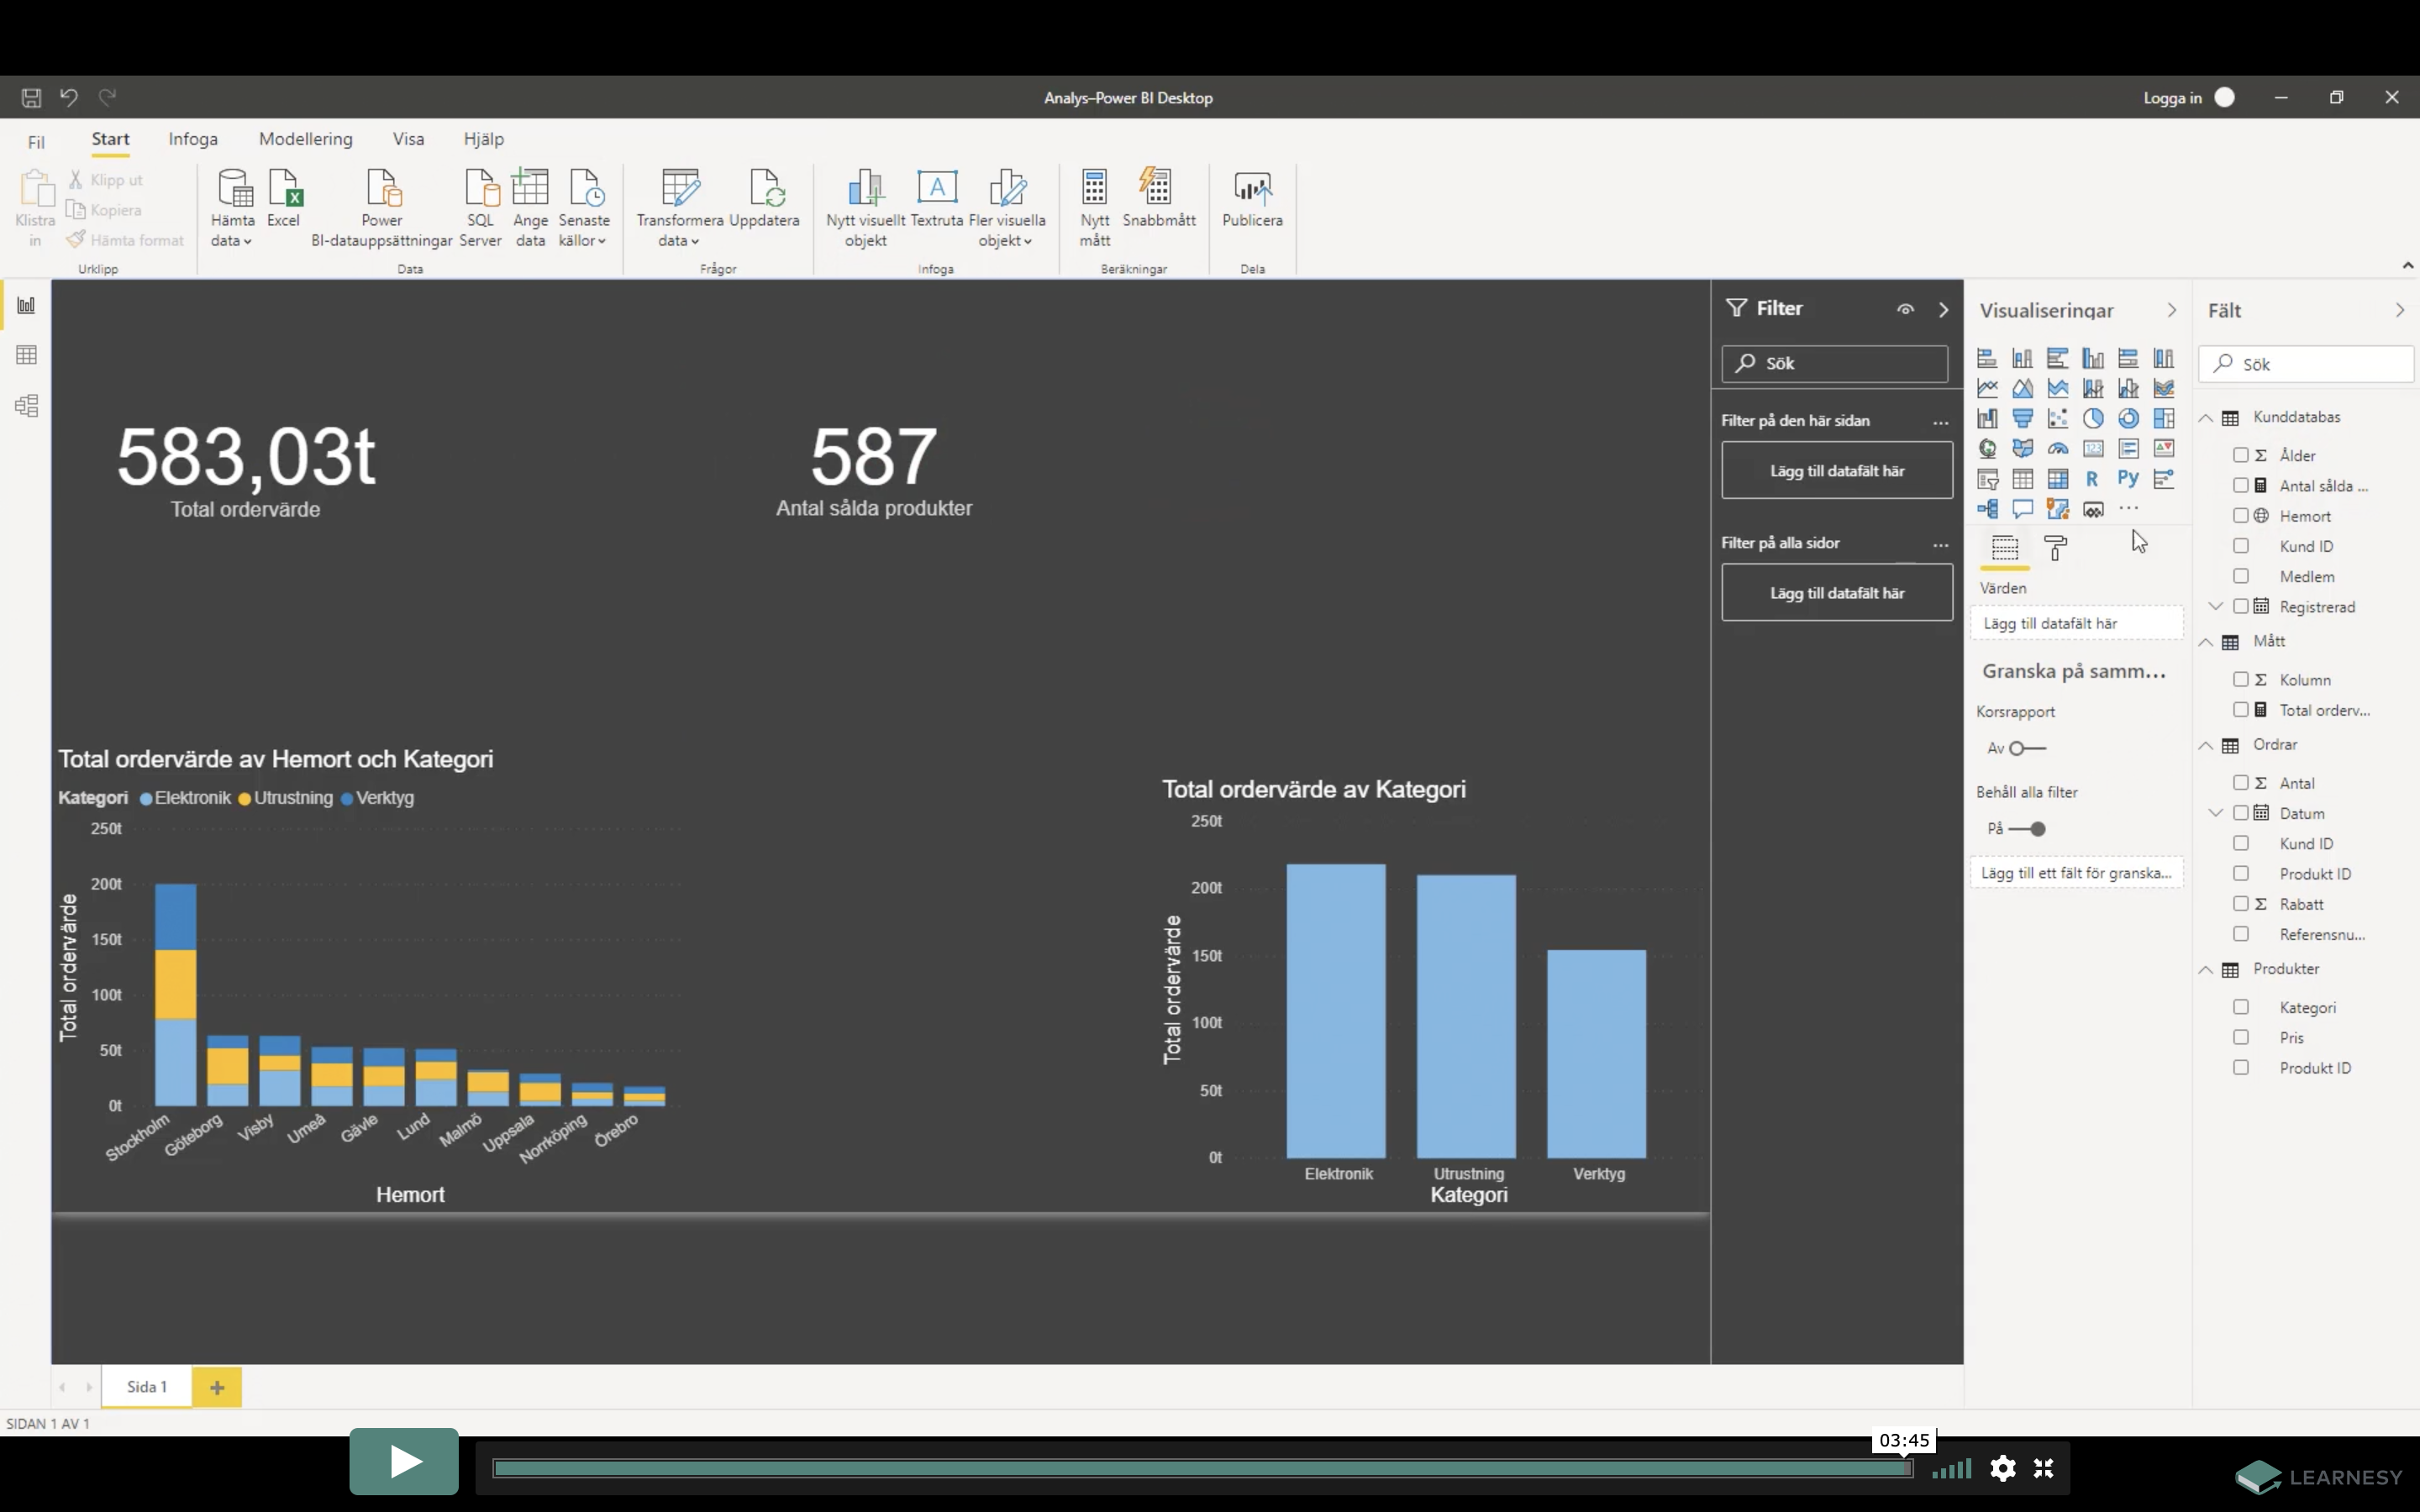Select the R script visual
This screenshot has height=1512, width=2420.
tap(2093, 479)
